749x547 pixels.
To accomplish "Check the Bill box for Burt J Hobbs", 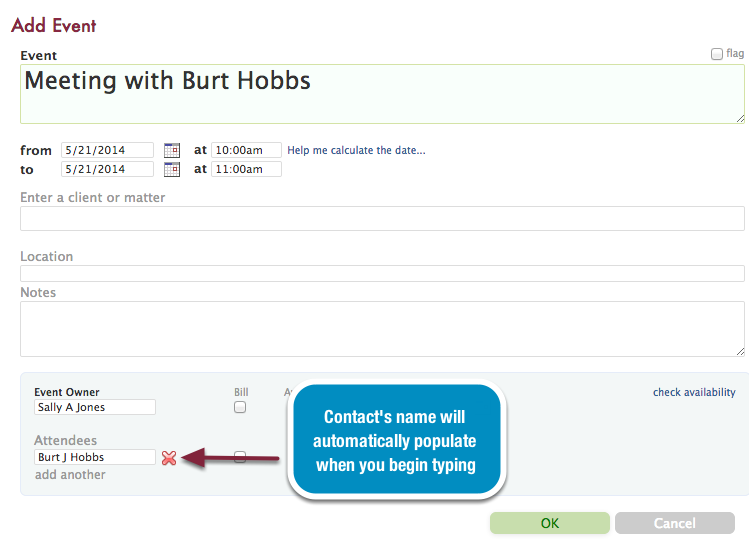I will [x=240, y=457].
